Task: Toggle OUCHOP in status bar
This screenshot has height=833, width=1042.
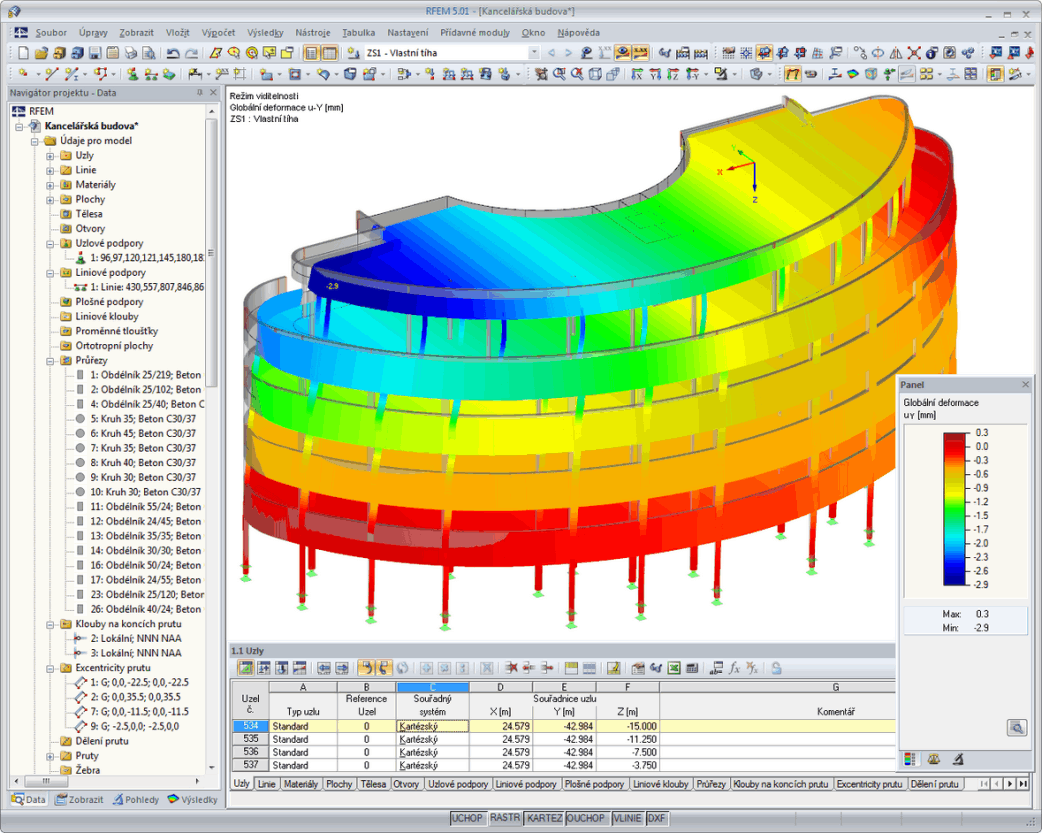Action: [x=585, y=818]
